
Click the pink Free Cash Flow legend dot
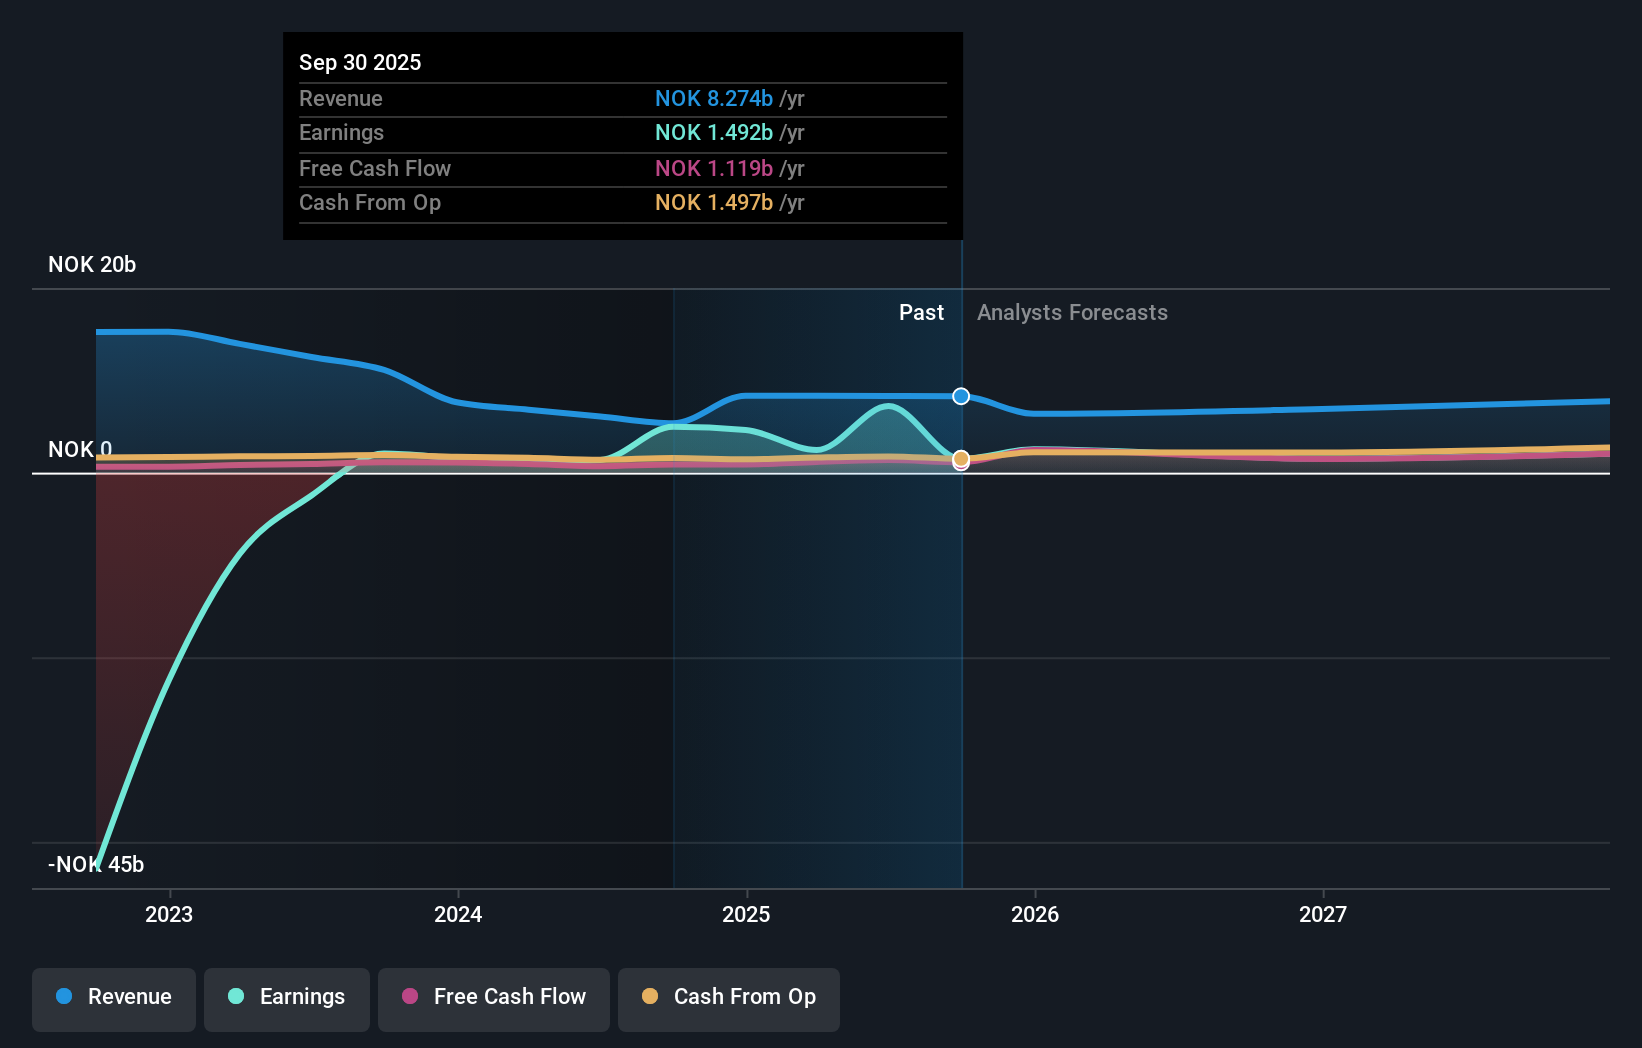[411, 997]
